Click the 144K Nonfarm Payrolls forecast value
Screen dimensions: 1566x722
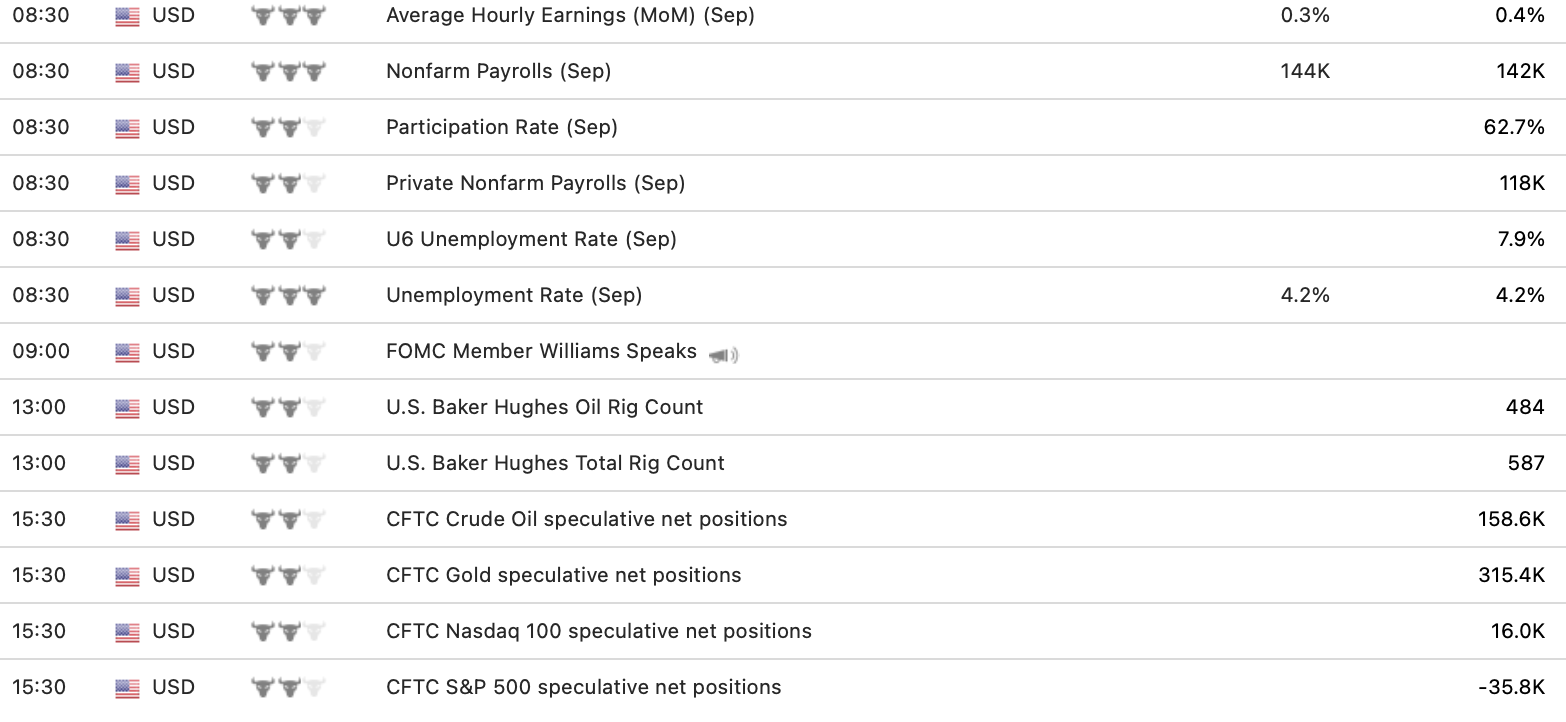click(x=1305, y=71)
